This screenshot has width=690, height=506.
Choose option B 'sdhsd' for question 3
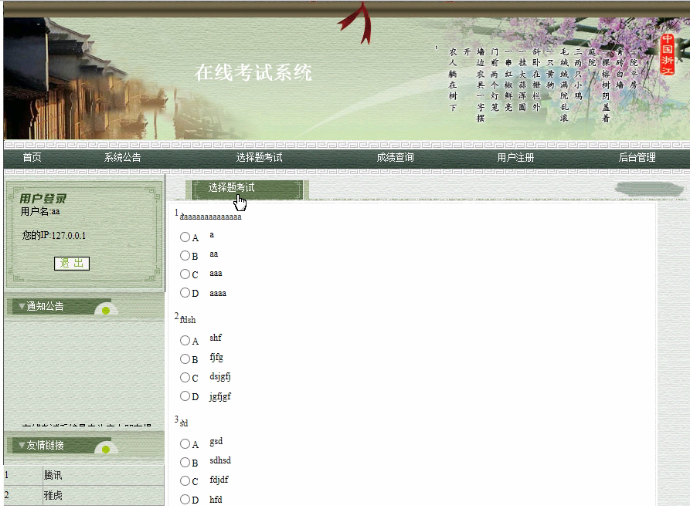(x=185, y=462)
